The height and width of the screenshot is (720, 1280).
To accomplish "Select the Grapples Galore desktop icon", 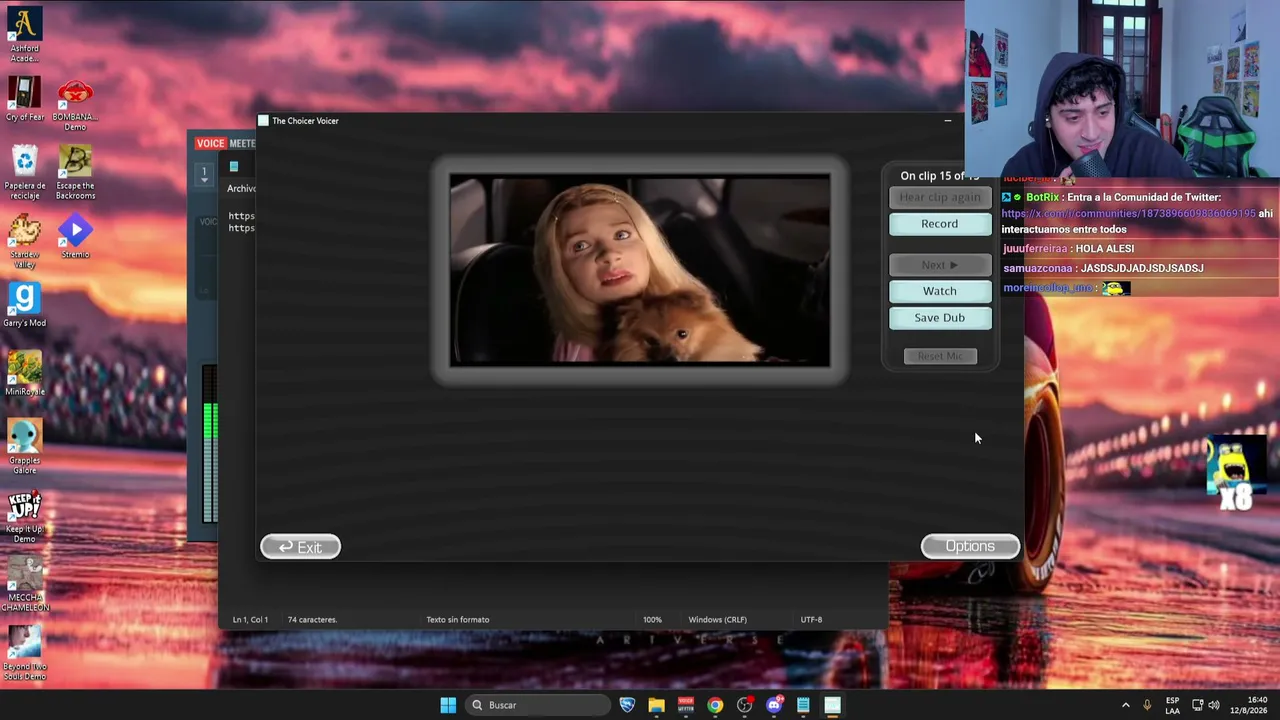I will 24,446.
